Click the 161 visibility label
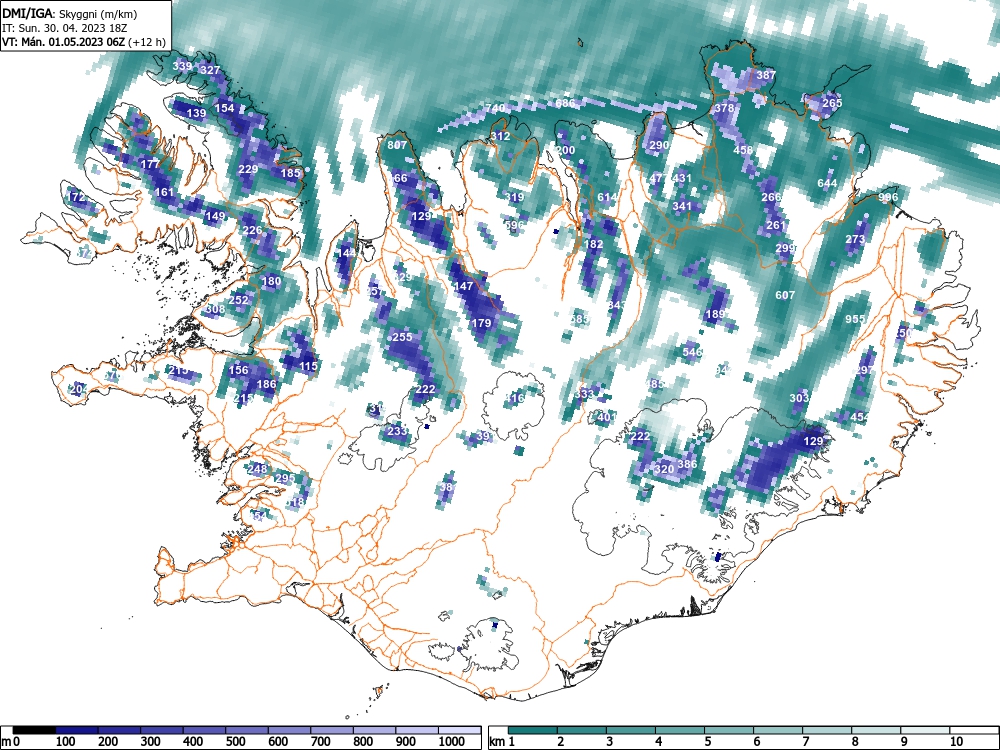 point(164,193)
